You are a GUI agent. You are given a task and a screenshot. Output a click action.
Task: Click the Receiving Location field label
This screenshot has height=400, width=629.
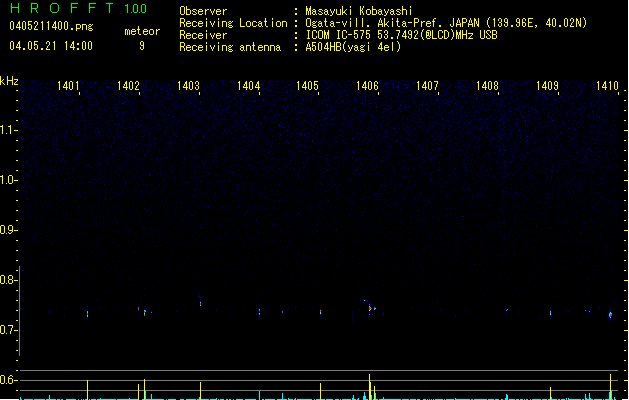point(233,23)
